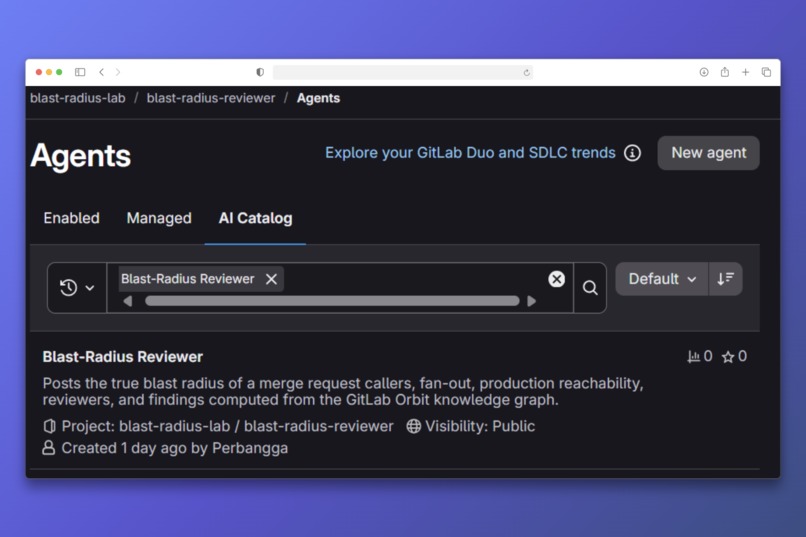This screenshot has width=806, height=537.
Task: Create a New agent
Action: tap(708, 153)
